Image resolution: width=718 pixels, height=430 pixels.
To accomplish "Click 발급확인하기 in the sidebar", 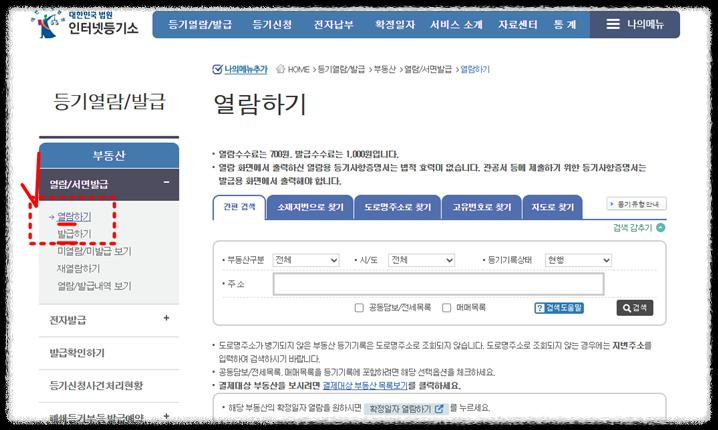I will coord(77,353).
